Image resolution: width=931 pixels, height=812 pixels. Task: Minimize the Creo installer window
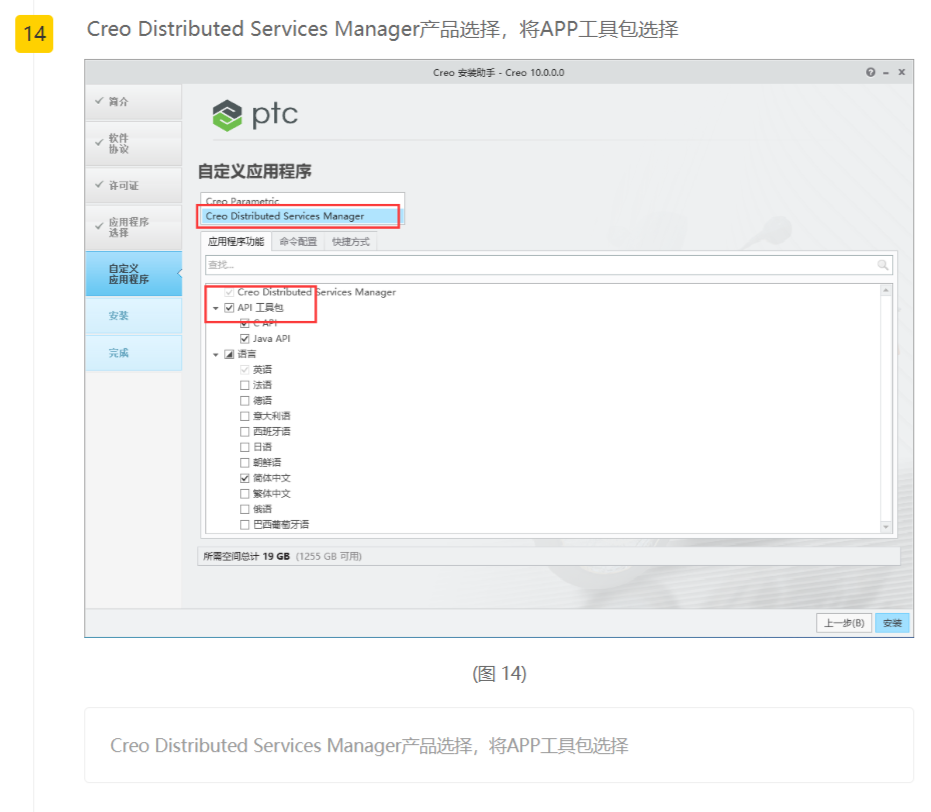886,72
